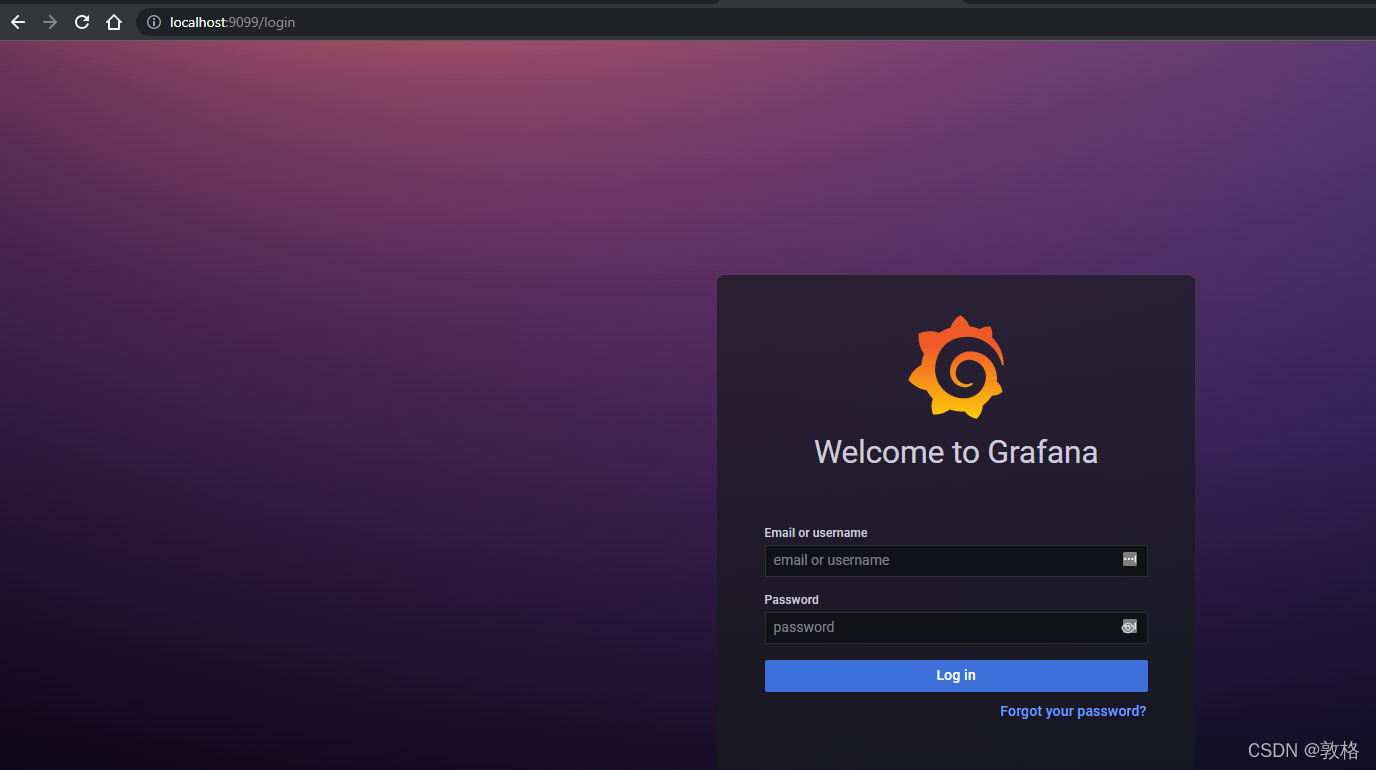Screen dimensions: 1376x770
Task: Click the Grafana flame logo
Action: [956, 366]
